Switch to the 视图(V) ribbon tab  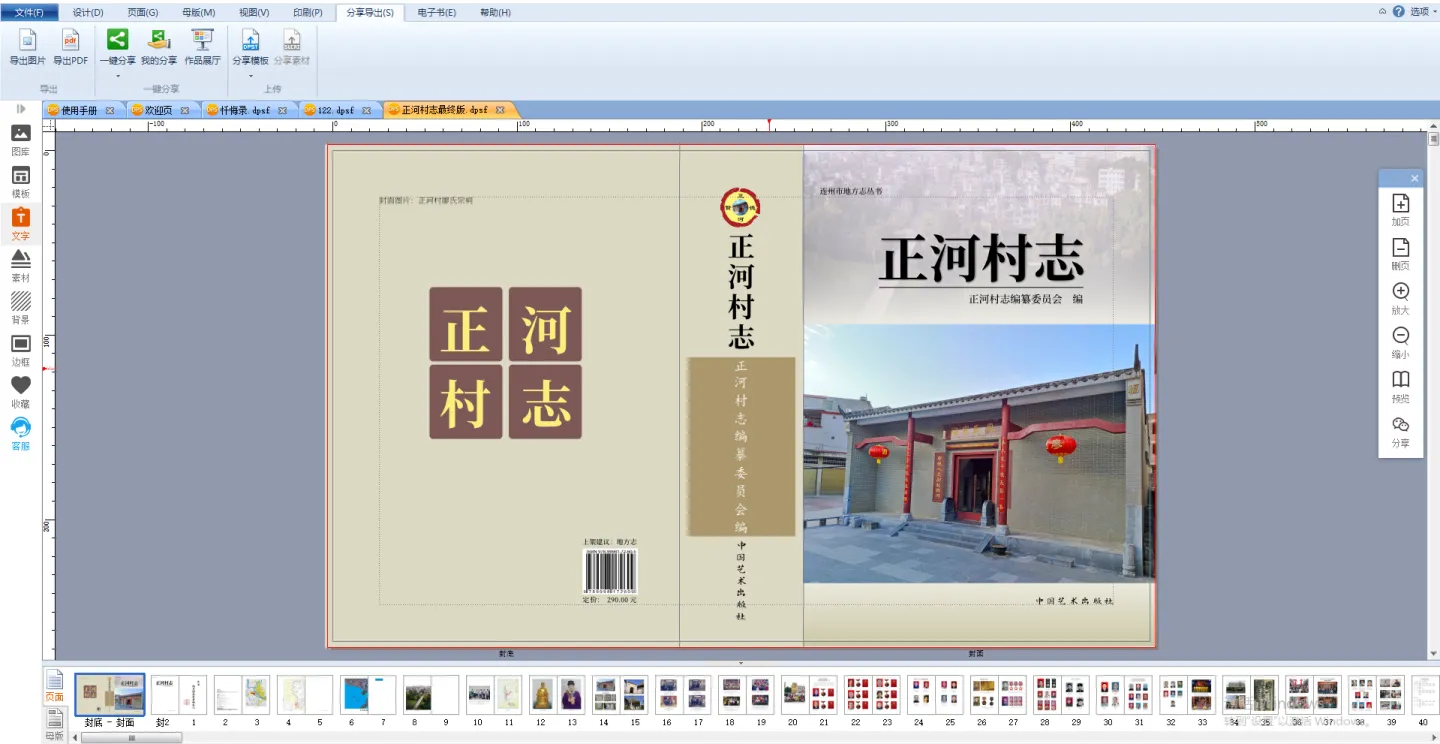(254, 12)
